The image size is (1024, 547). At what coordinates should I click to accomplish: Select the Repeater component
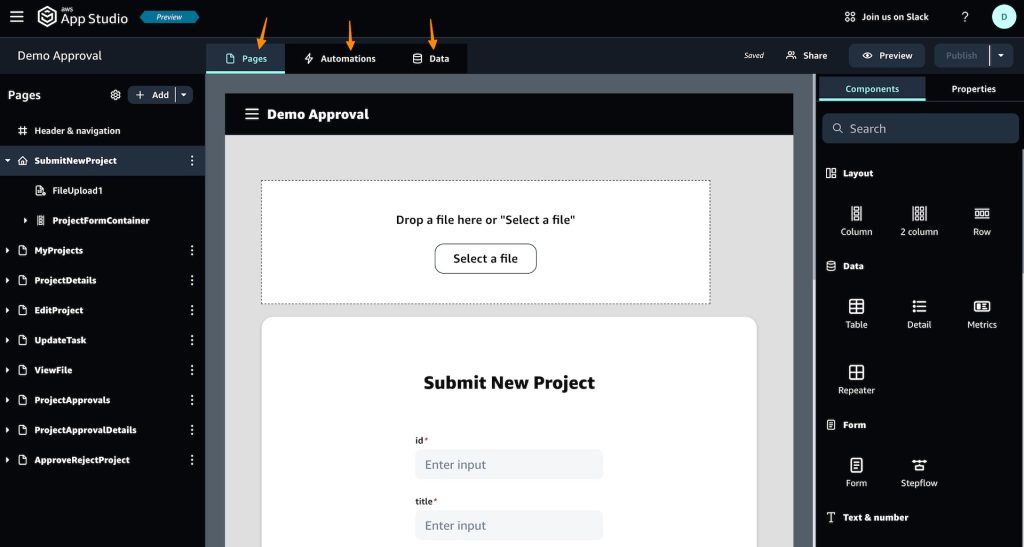[856, 379]
